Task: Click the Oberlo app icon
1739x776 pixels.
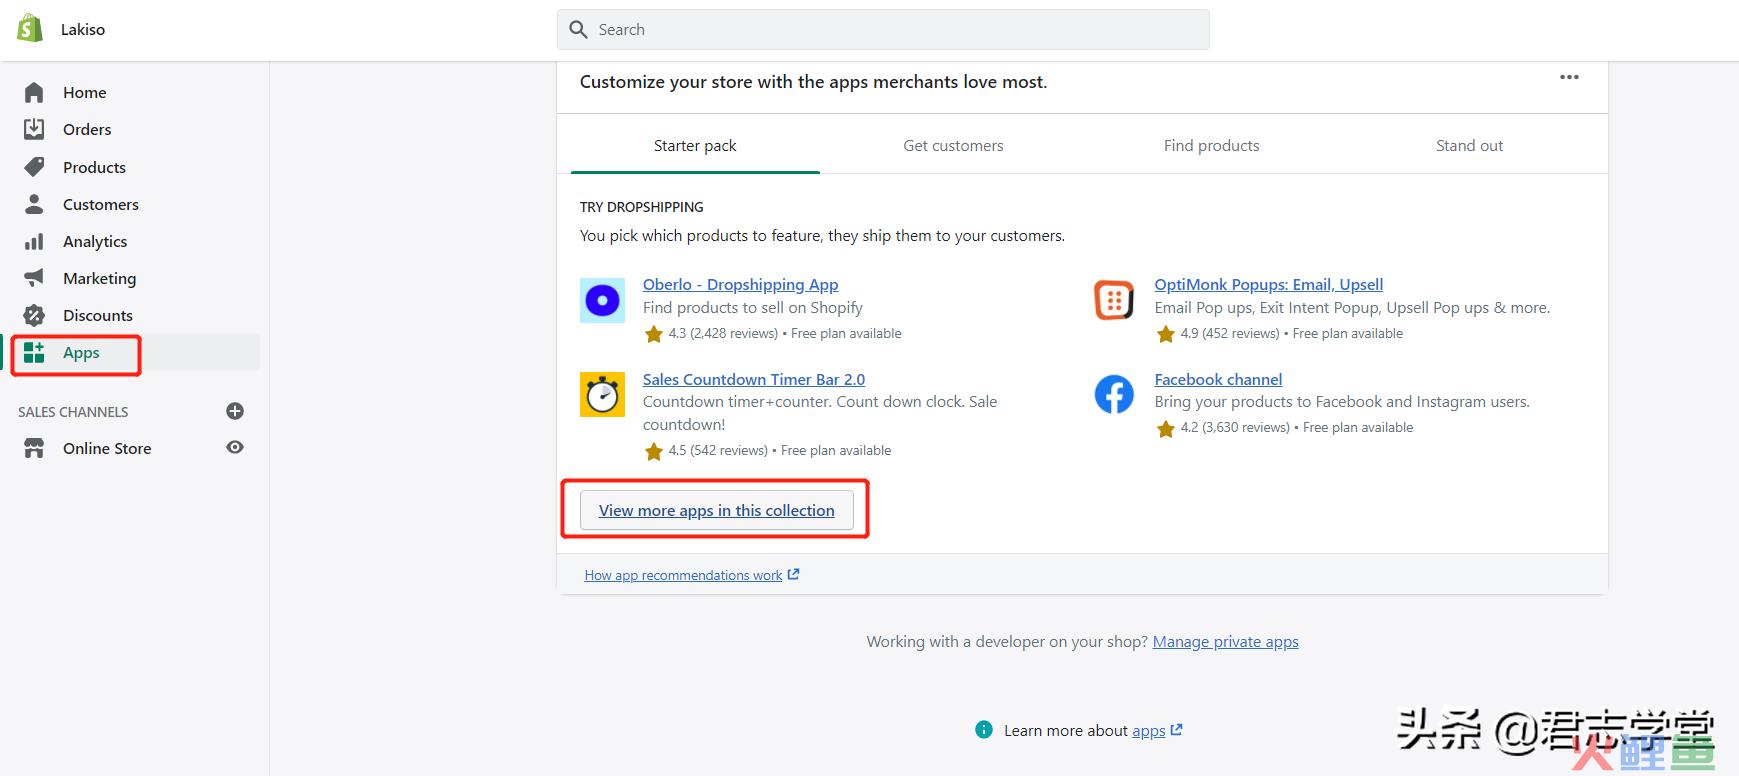Action: 602,300
